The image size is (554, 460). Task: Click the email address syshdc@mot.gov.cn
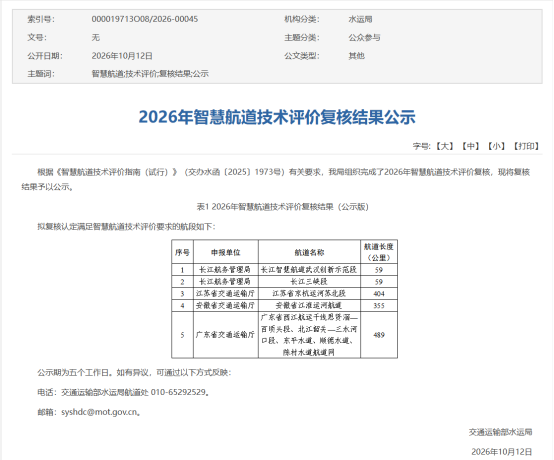[x=99, y=412]
